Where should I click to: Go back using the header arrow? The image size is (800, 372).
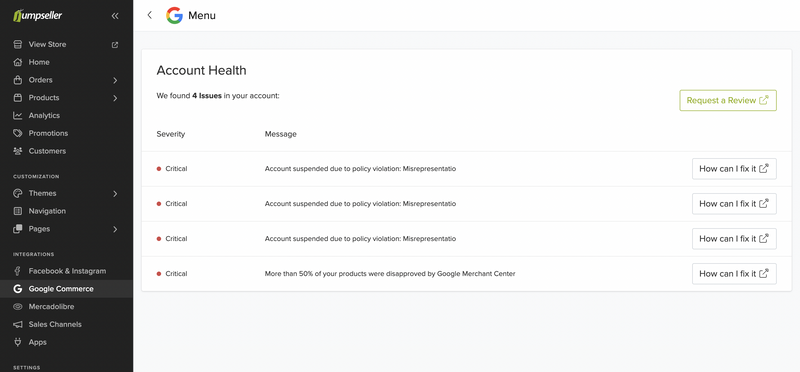[x=149, y=15]
